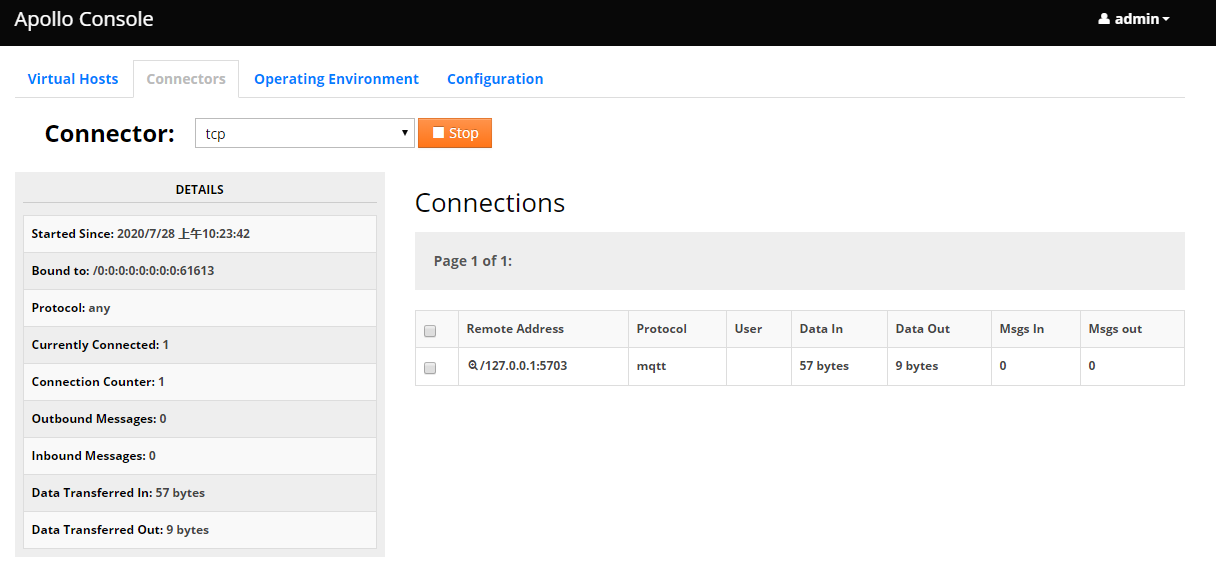The width and height of the screenshot is (1216, 564).
Task: Click the Msgs In column header
Action: click(x=1022, y=329)
